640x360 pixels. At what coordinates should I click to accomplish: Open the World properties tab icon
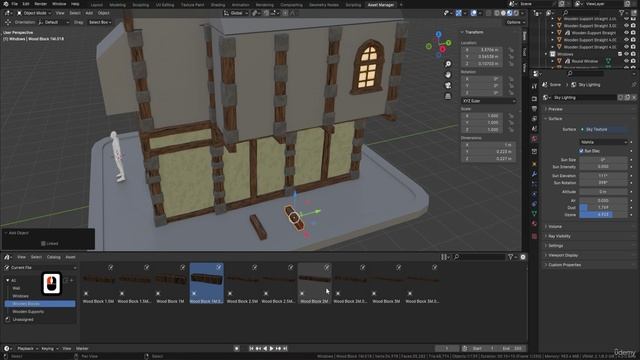pyautogui.click(x=534, y=139)
